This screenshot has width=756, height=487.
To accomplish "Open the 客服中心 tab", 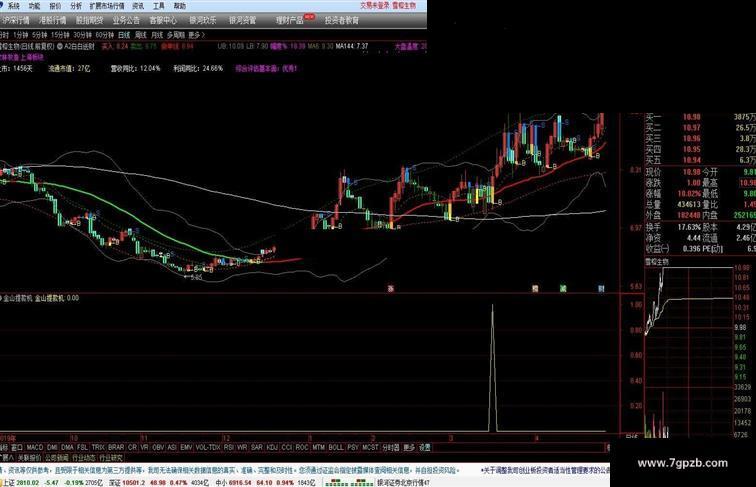I will click(163, 20).
